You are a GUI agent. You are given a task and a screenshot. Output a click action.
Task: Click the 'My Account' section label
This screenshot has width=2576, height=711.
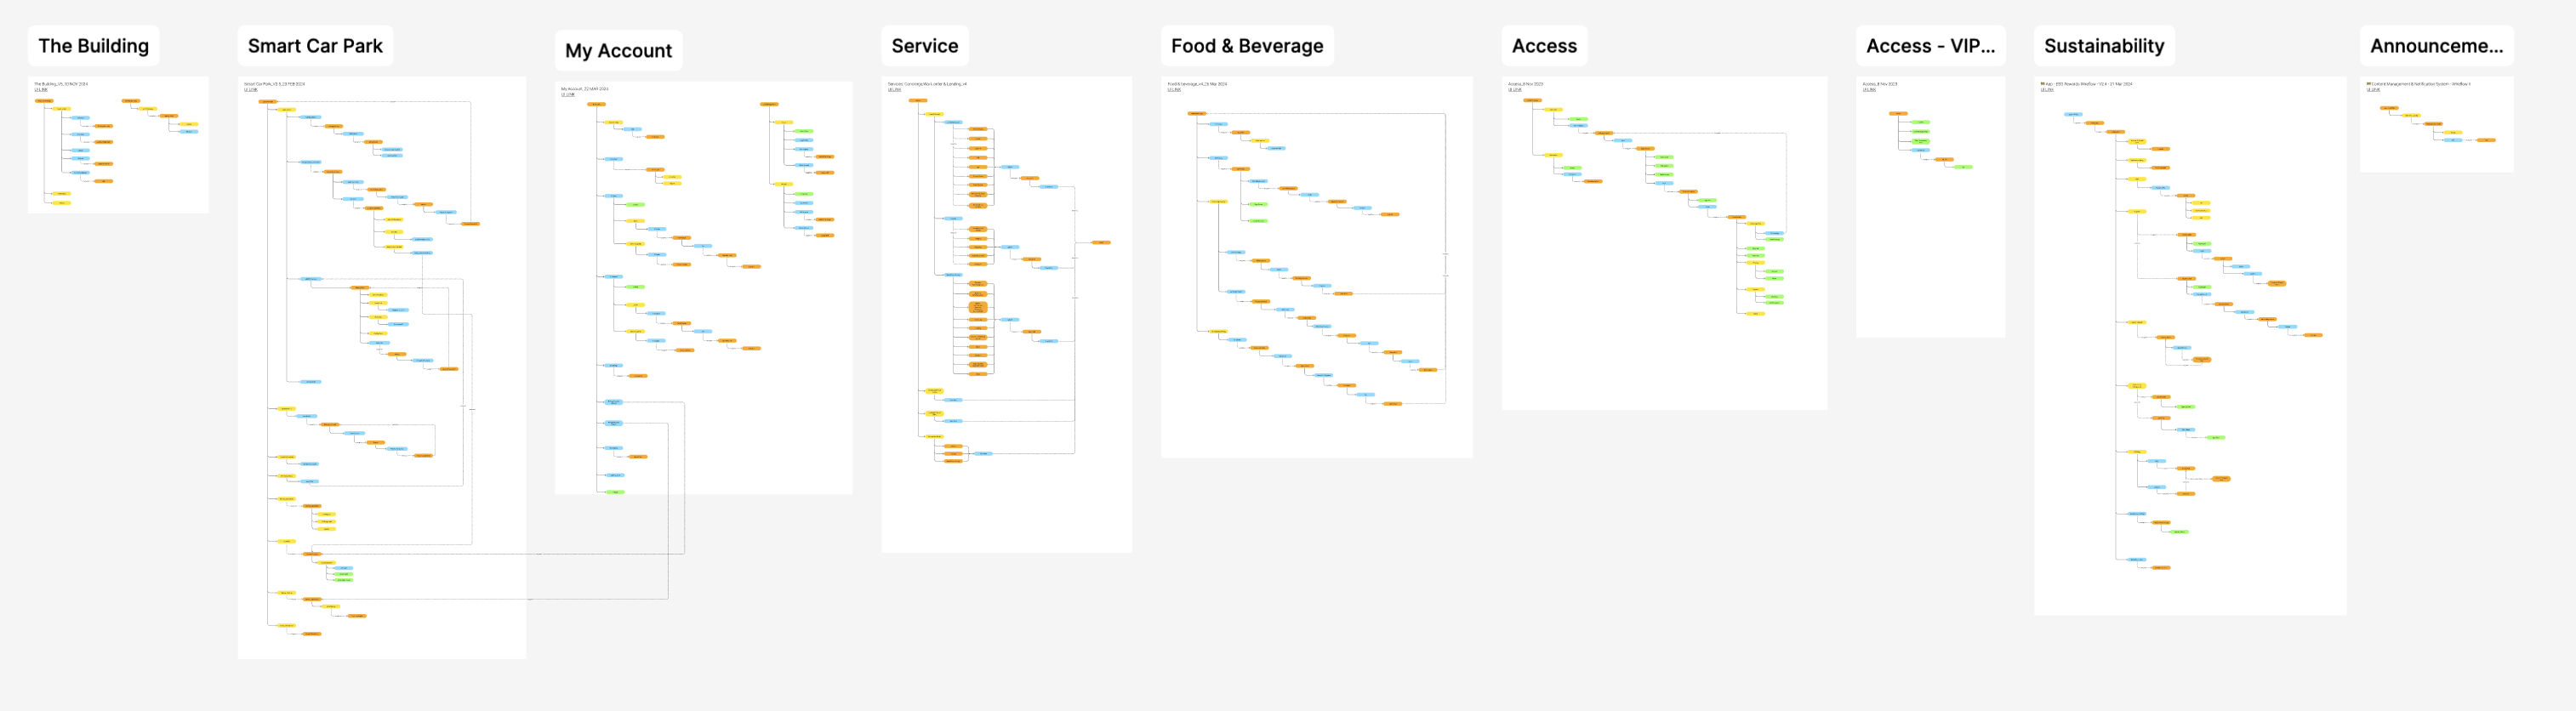click(618, 51)
